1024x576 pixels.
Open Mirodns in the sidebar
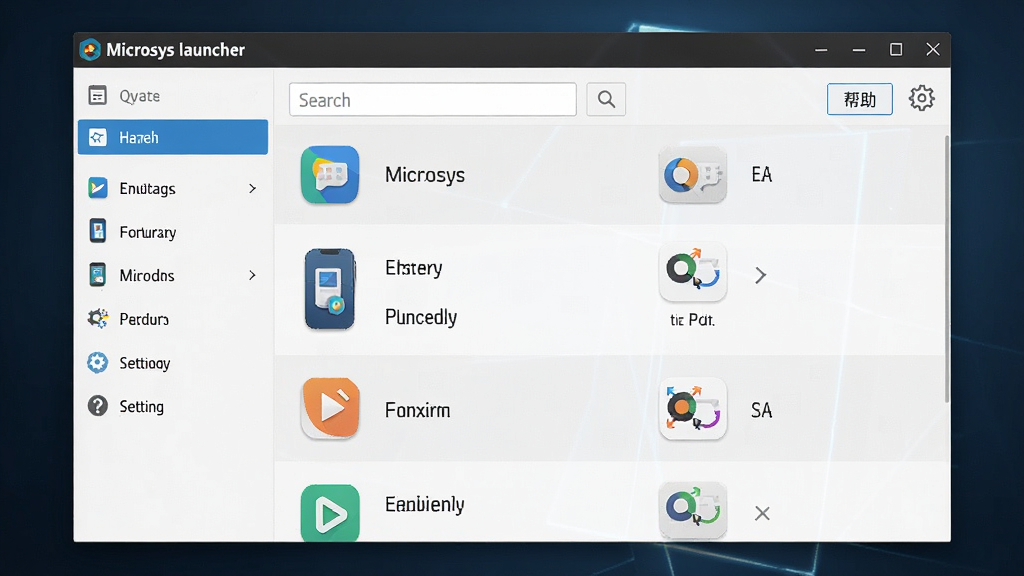click(172, 275)
